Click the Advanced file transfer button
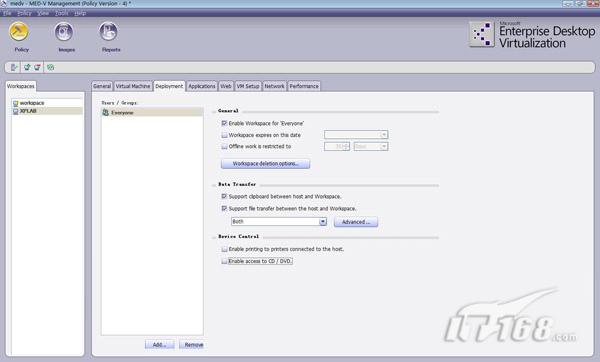The height and width of the screenshot is (362, 600). 356,222
